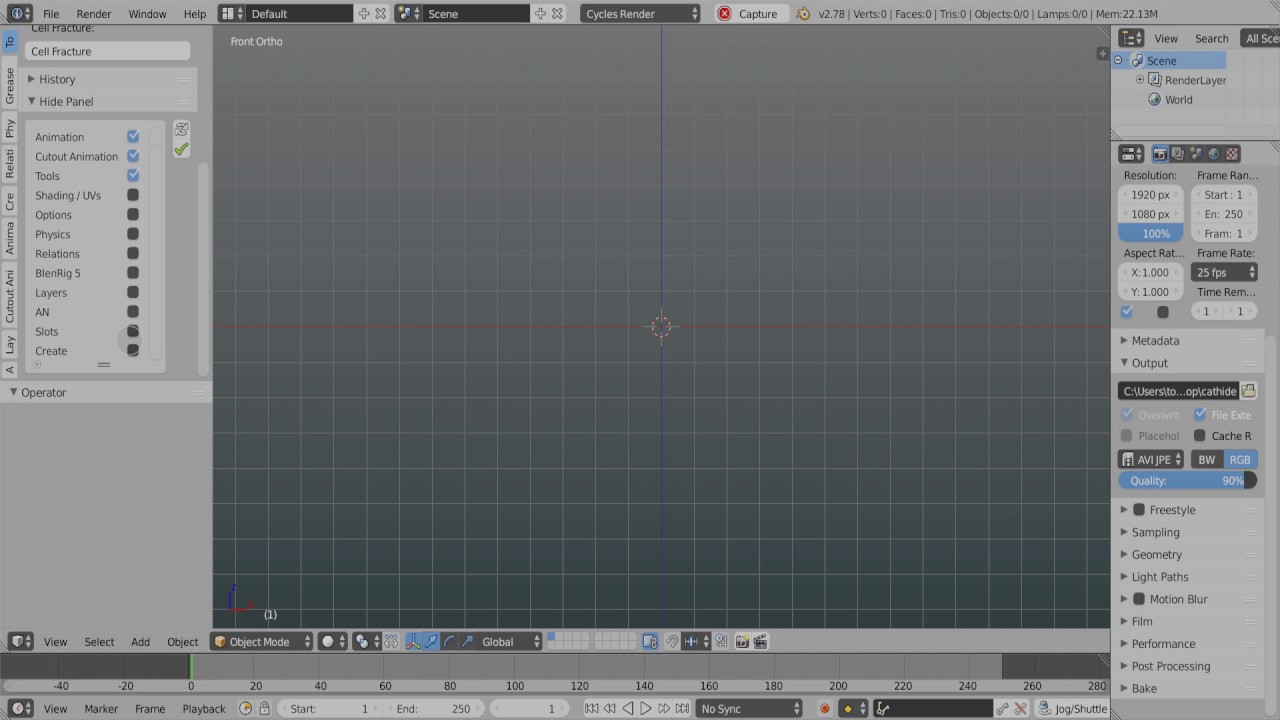Select World properties tab
This screenshot has width=1280, height=720.
tap(1214, 154)
